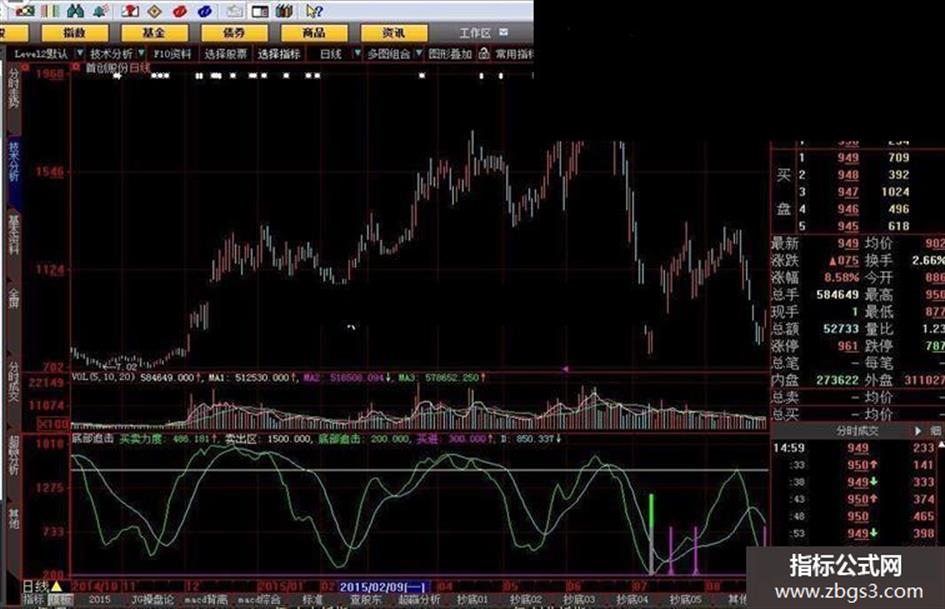
Task: Click the 总手 value 584649
Action: [838, 295]
